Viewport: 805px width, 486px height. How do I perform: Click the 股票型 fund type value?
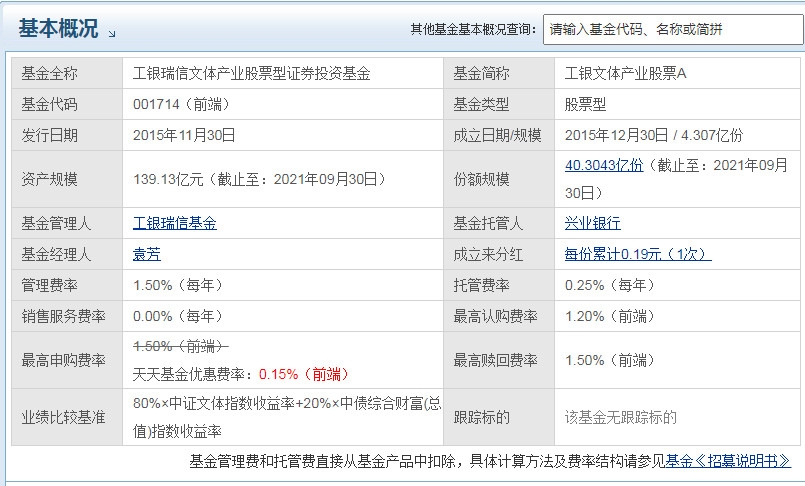click(585, 104)
